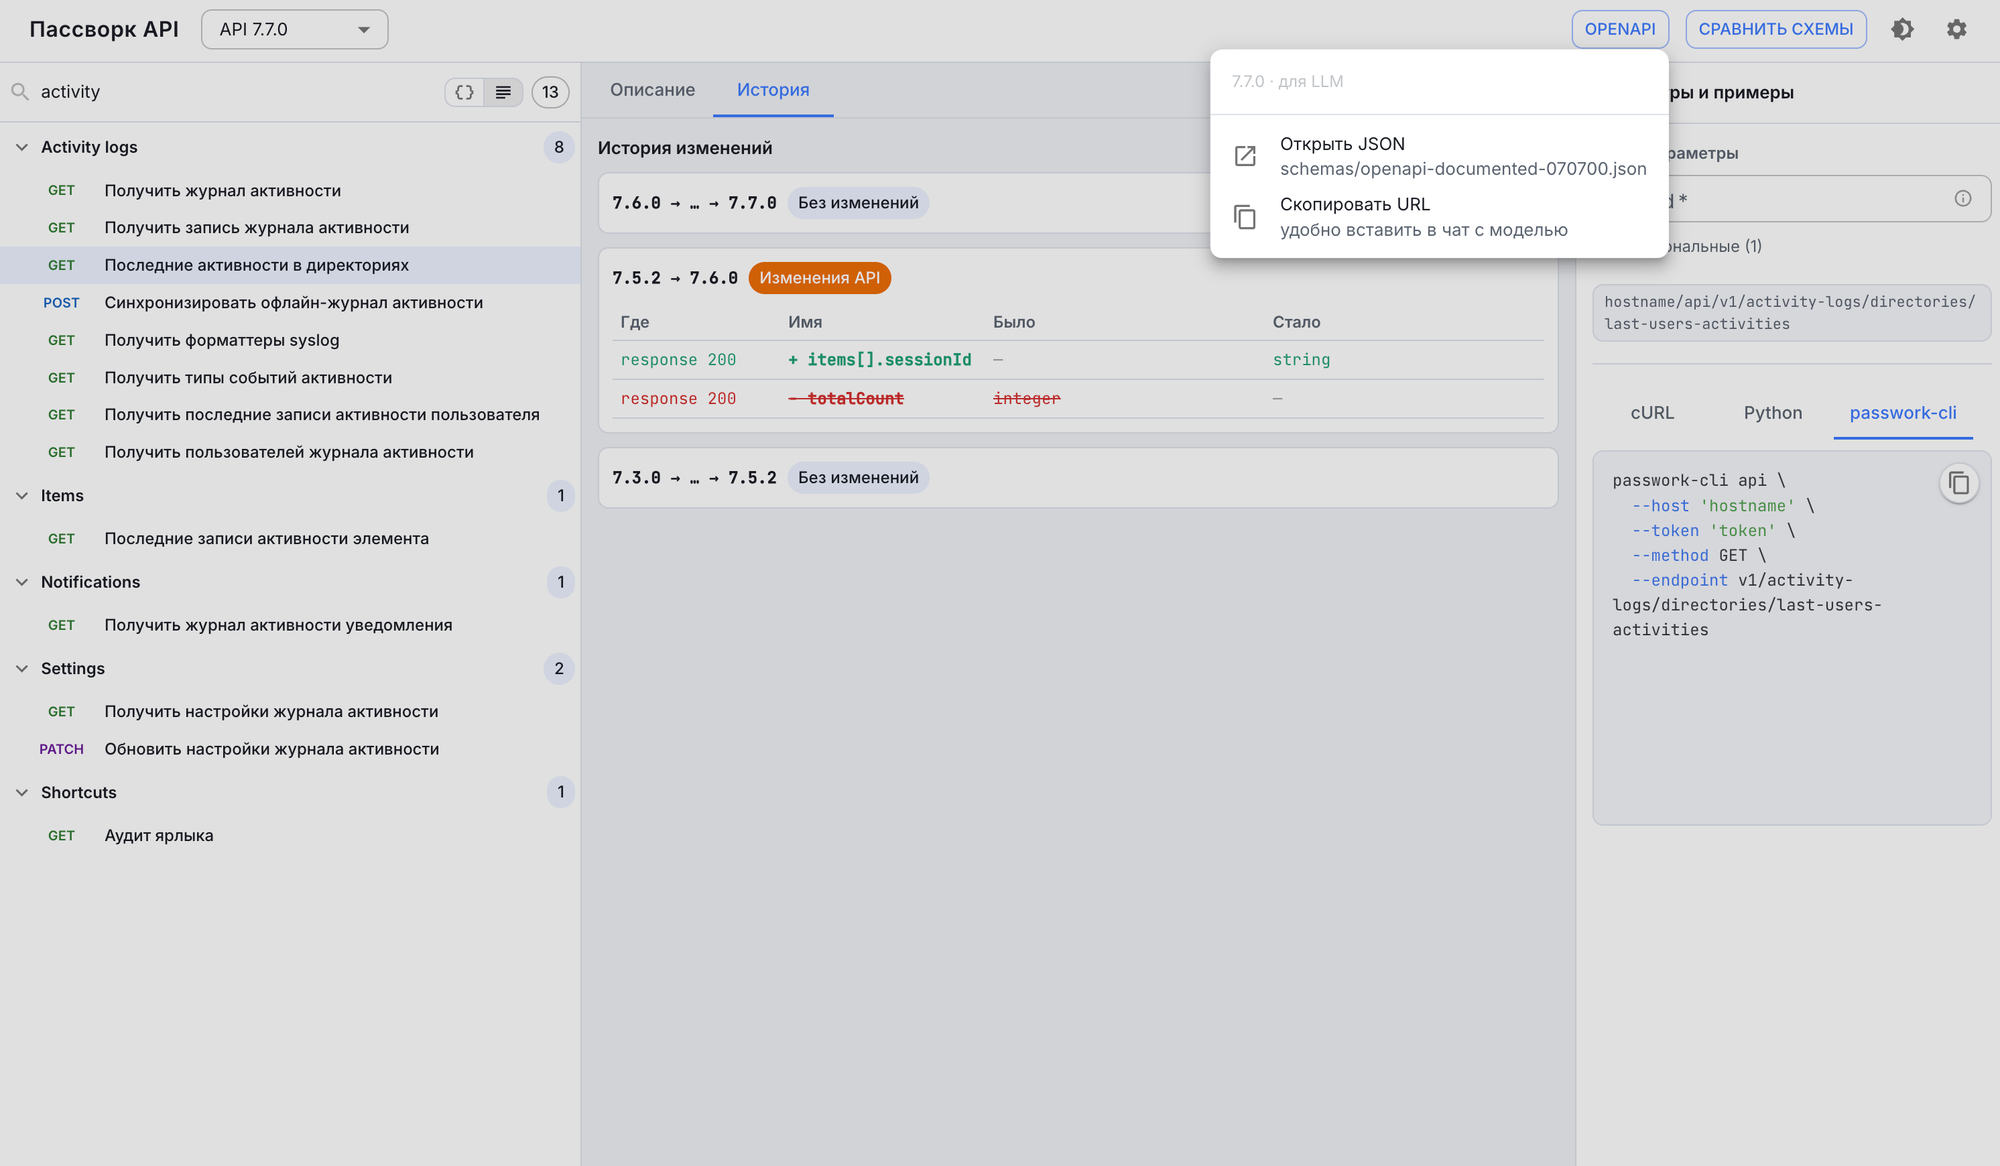Click the 13 results count badge
2000x1166 pixels.
pos(550,92)
